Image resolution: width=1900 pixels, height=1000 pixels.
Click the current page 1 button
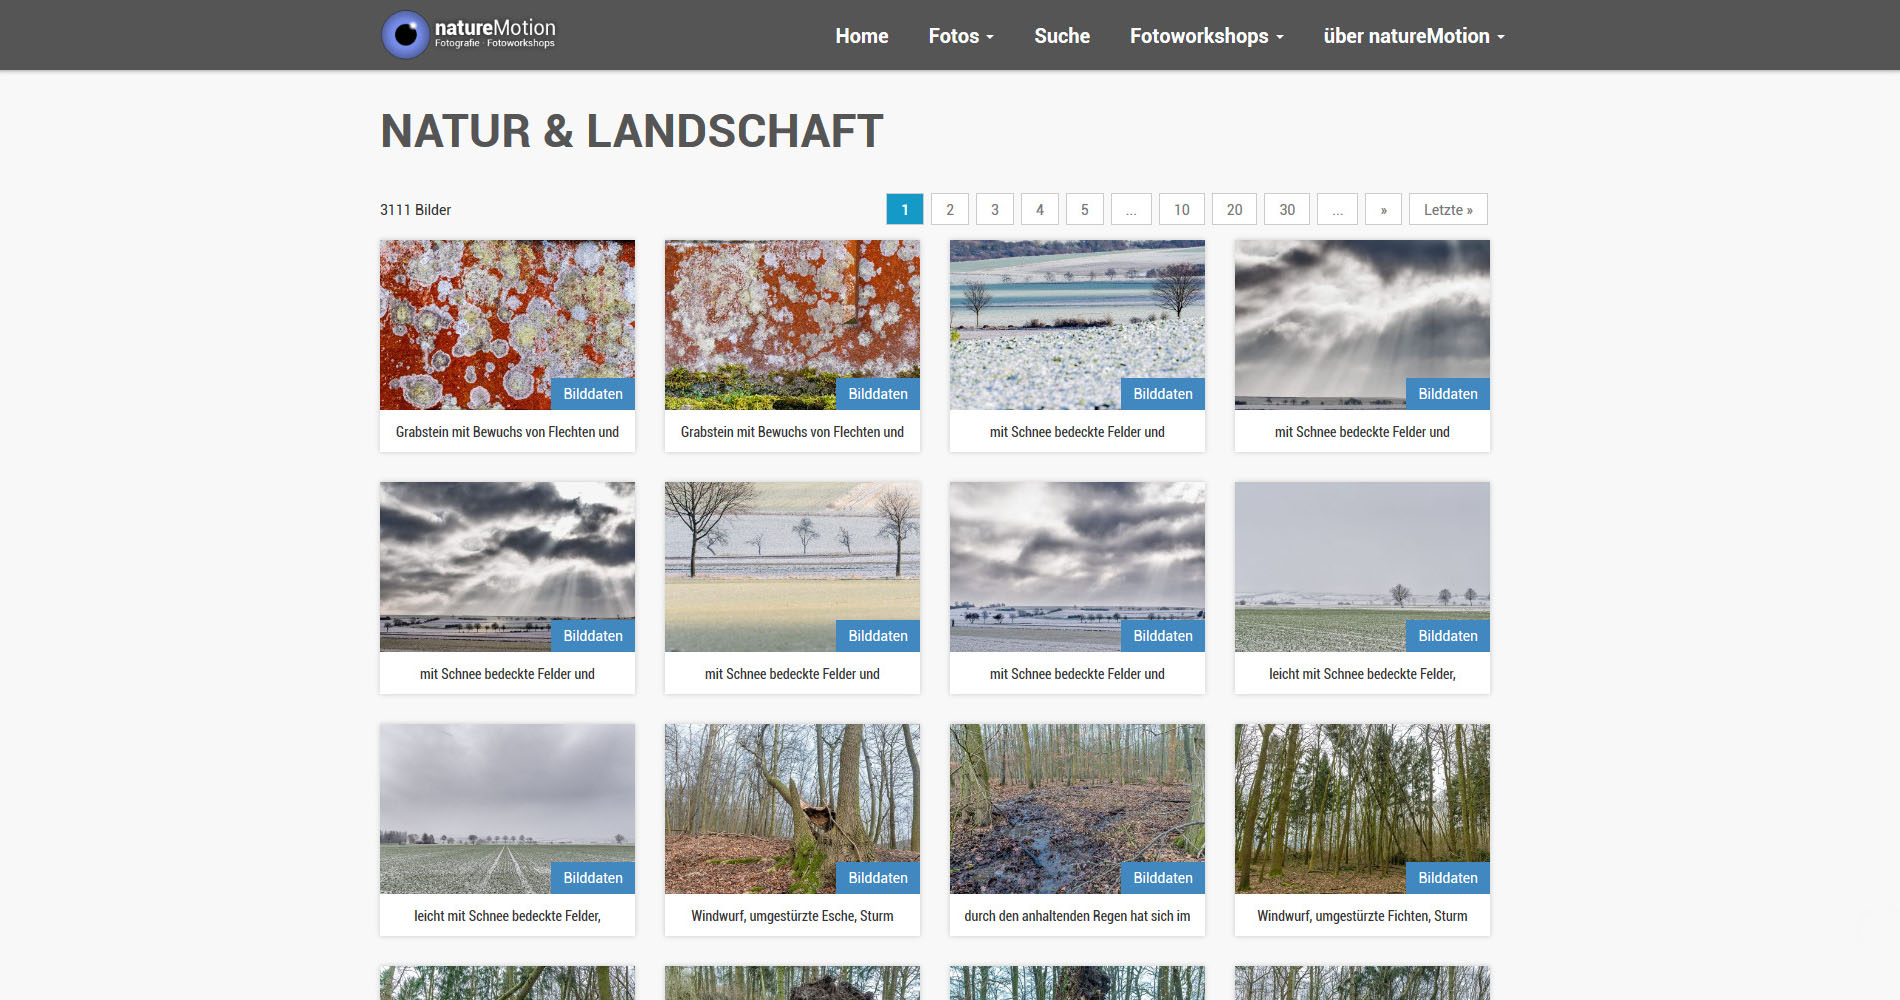pyautogui.click(x=904, y=209)
